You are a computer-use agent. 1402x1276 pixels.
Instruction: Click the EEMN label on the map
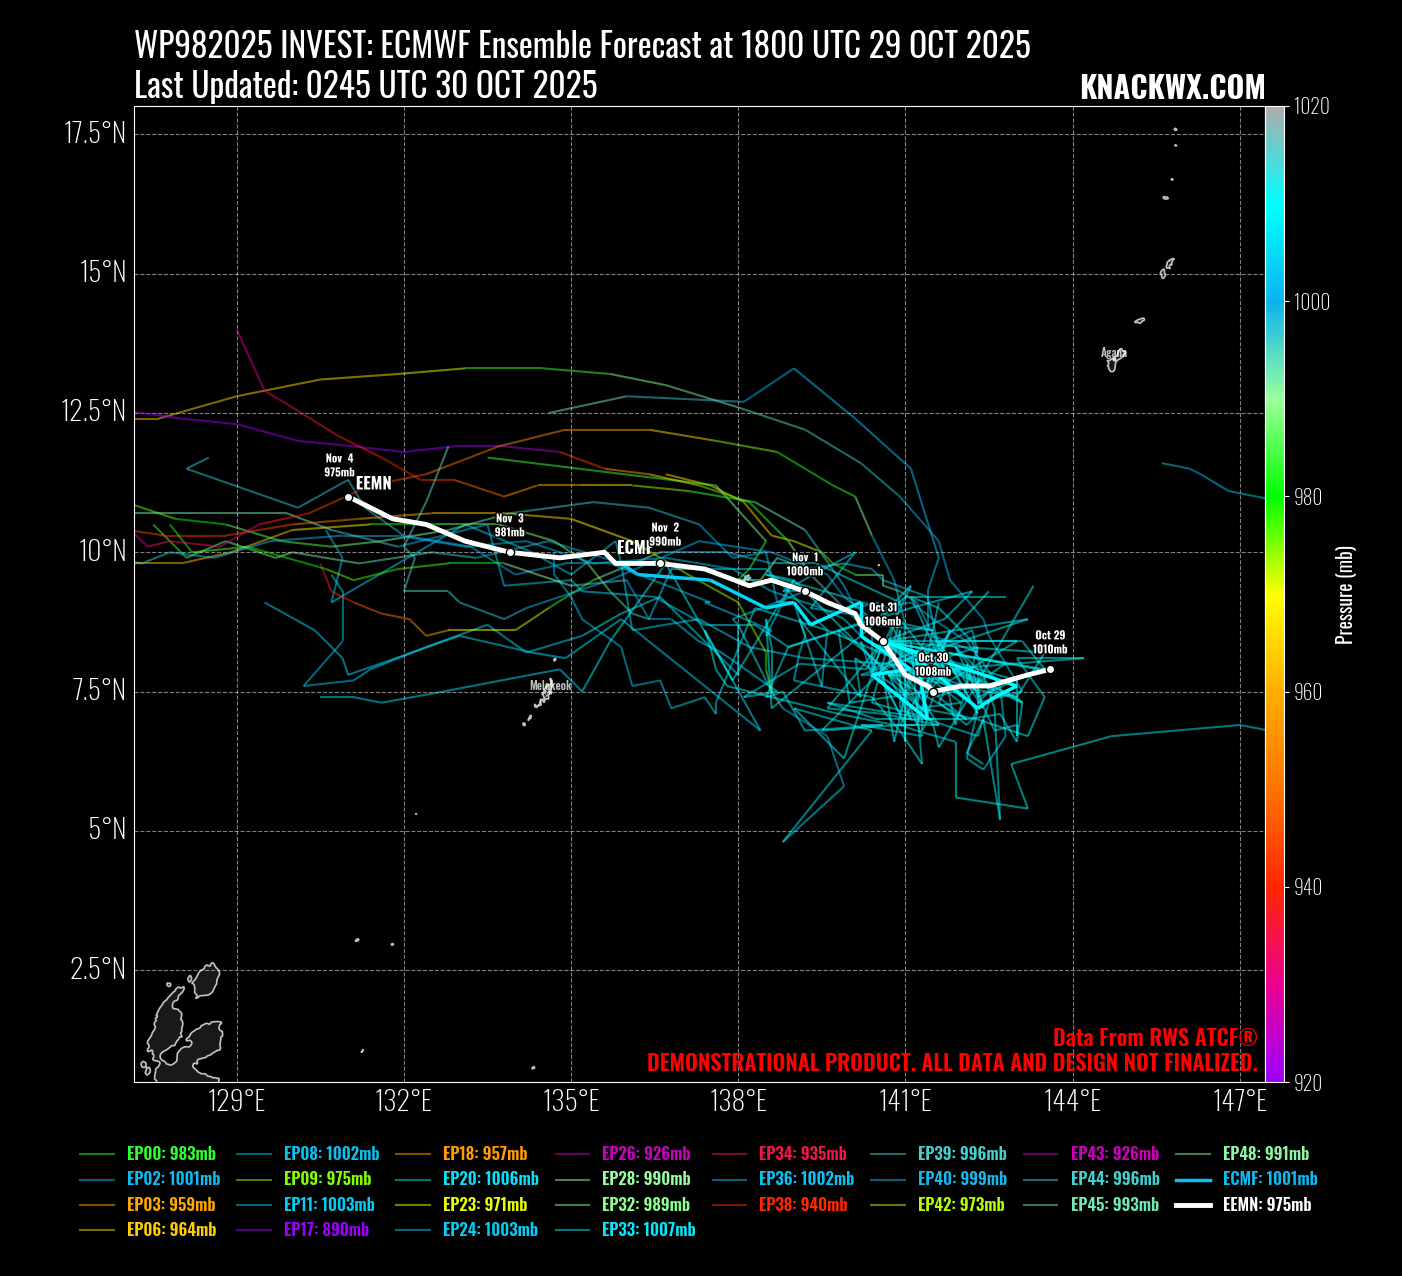pos(374,483)
